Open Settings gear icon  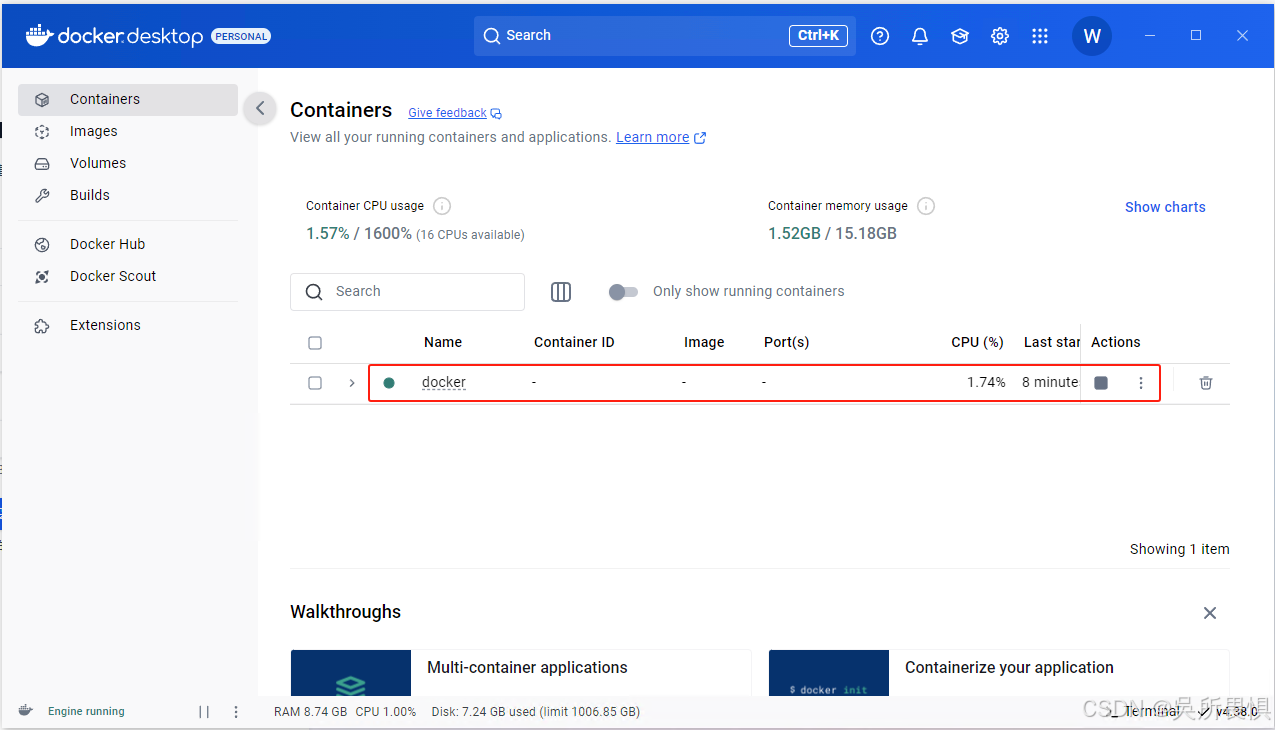click(x=1000, y=36)
